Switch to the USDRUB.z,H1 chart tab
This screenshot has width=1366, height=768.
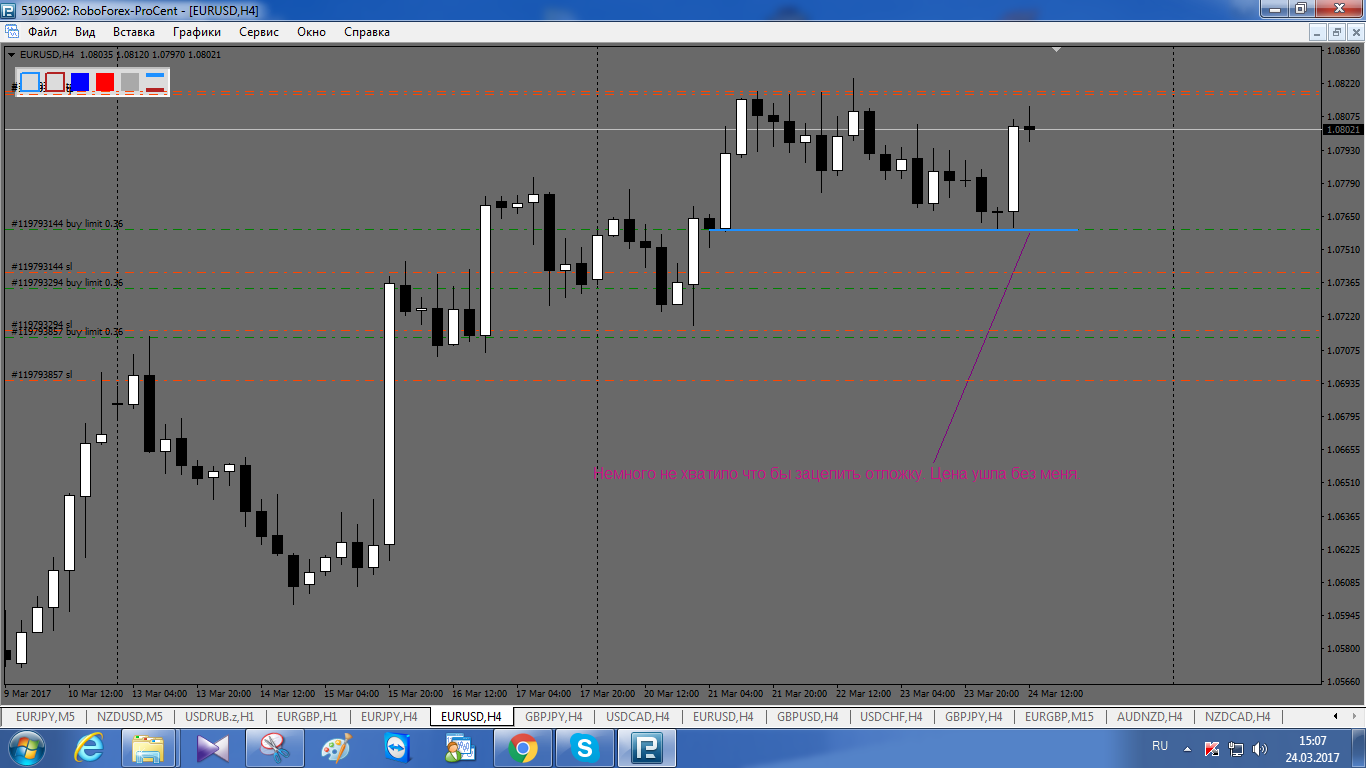[x=219, y=717]
